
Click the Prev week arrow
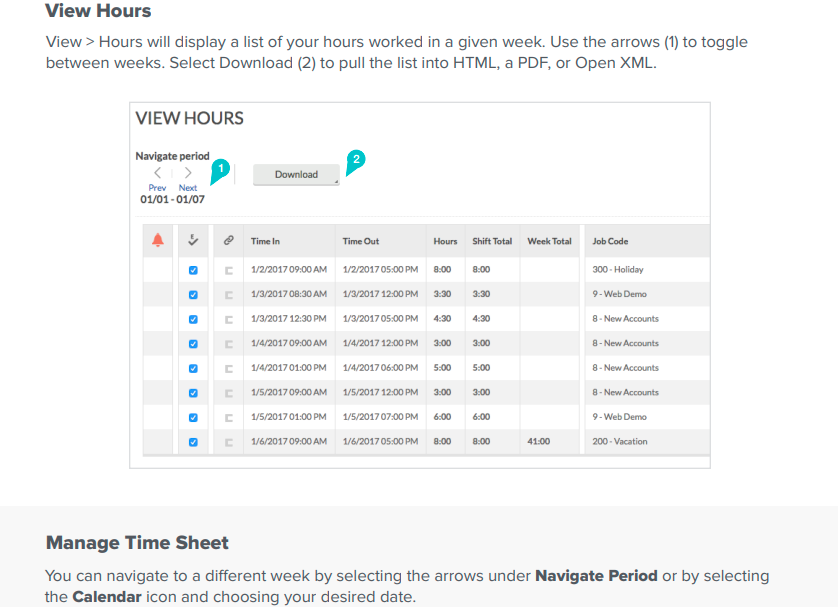157,174
